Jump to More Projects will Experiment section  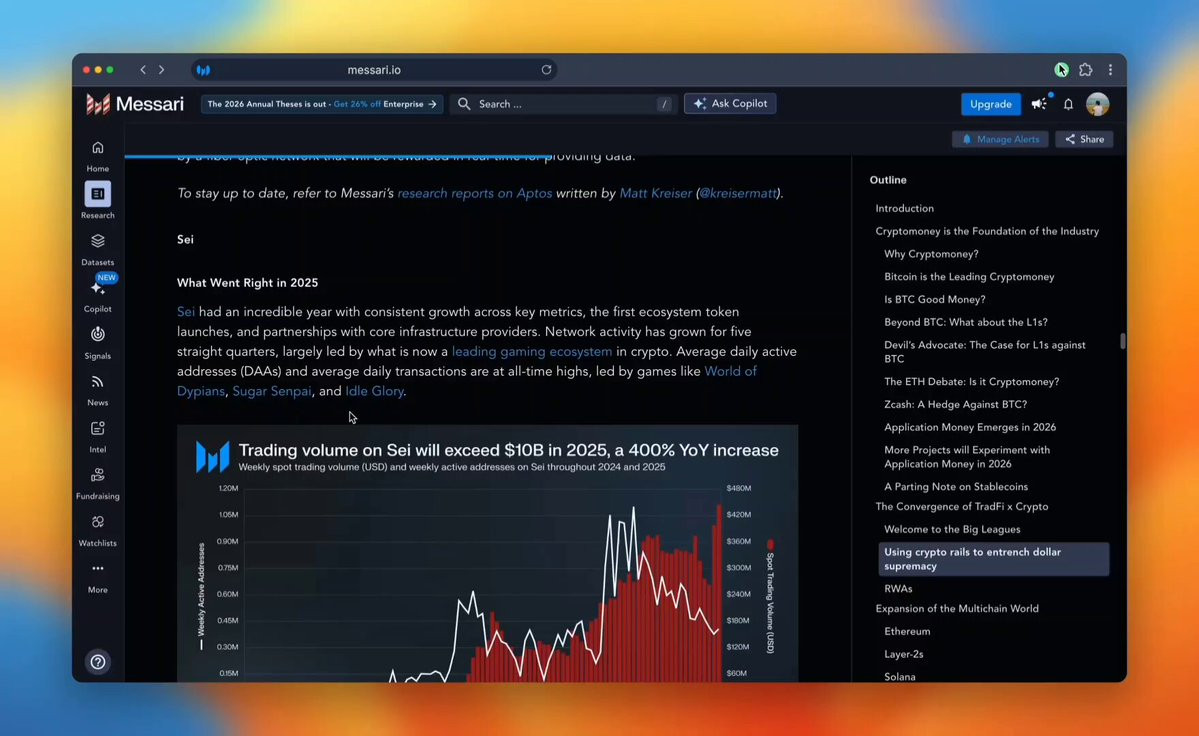967,457
